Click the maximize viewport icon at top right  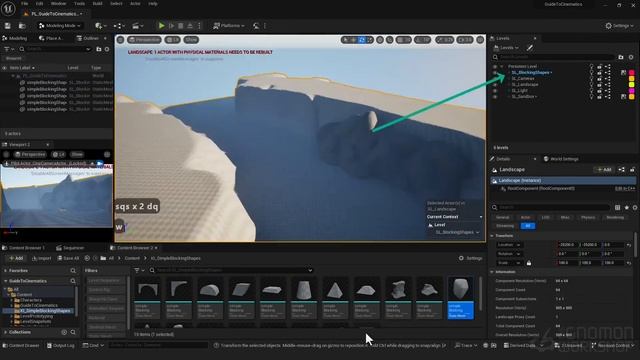[x=480, y=40]
